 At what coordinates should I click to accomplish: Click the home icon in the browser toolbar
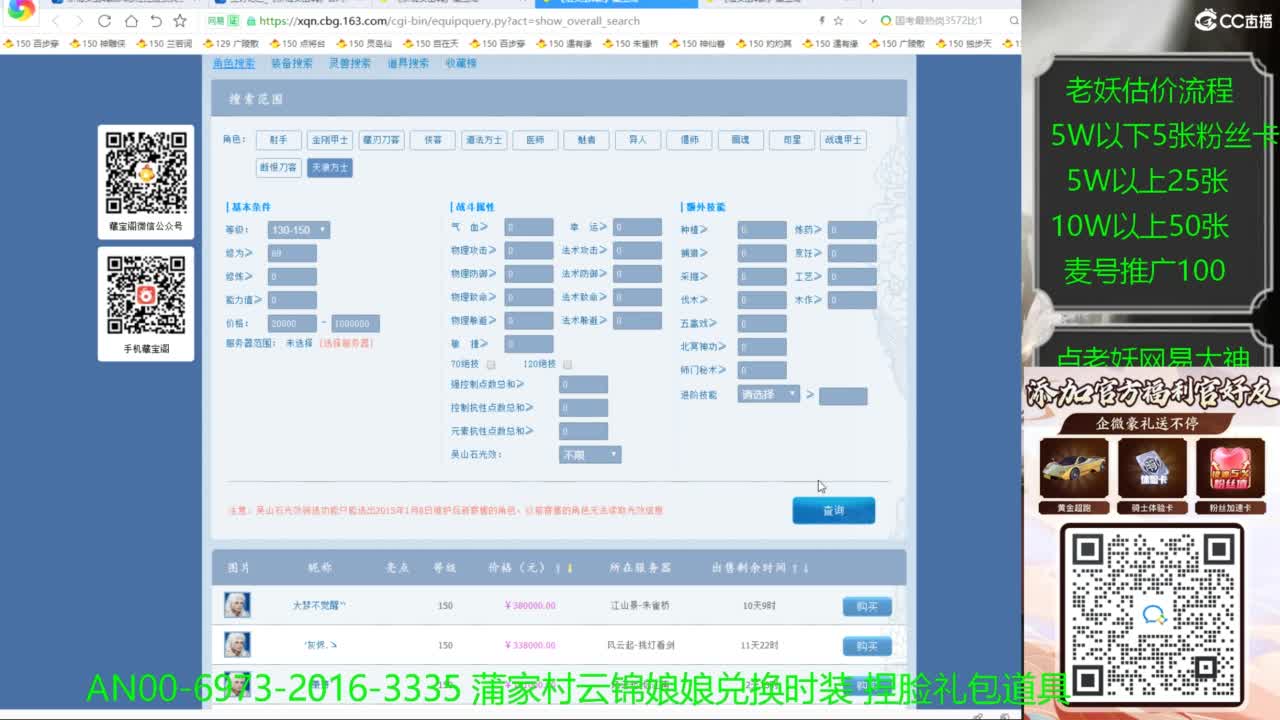[132, 20]
